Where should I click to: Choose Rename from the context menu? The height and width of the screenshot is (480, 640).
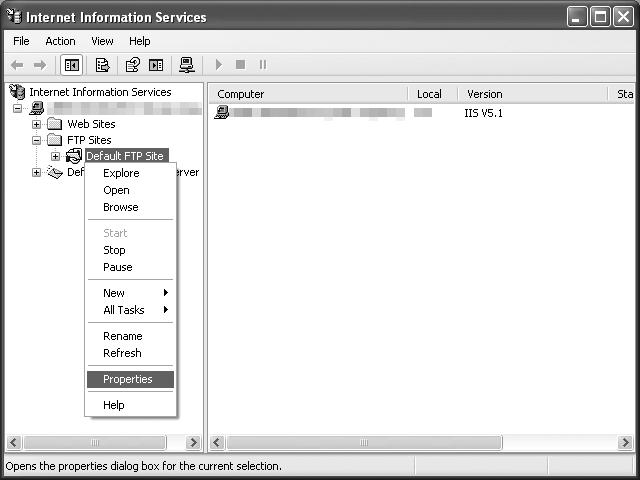[x=131, y=336]
